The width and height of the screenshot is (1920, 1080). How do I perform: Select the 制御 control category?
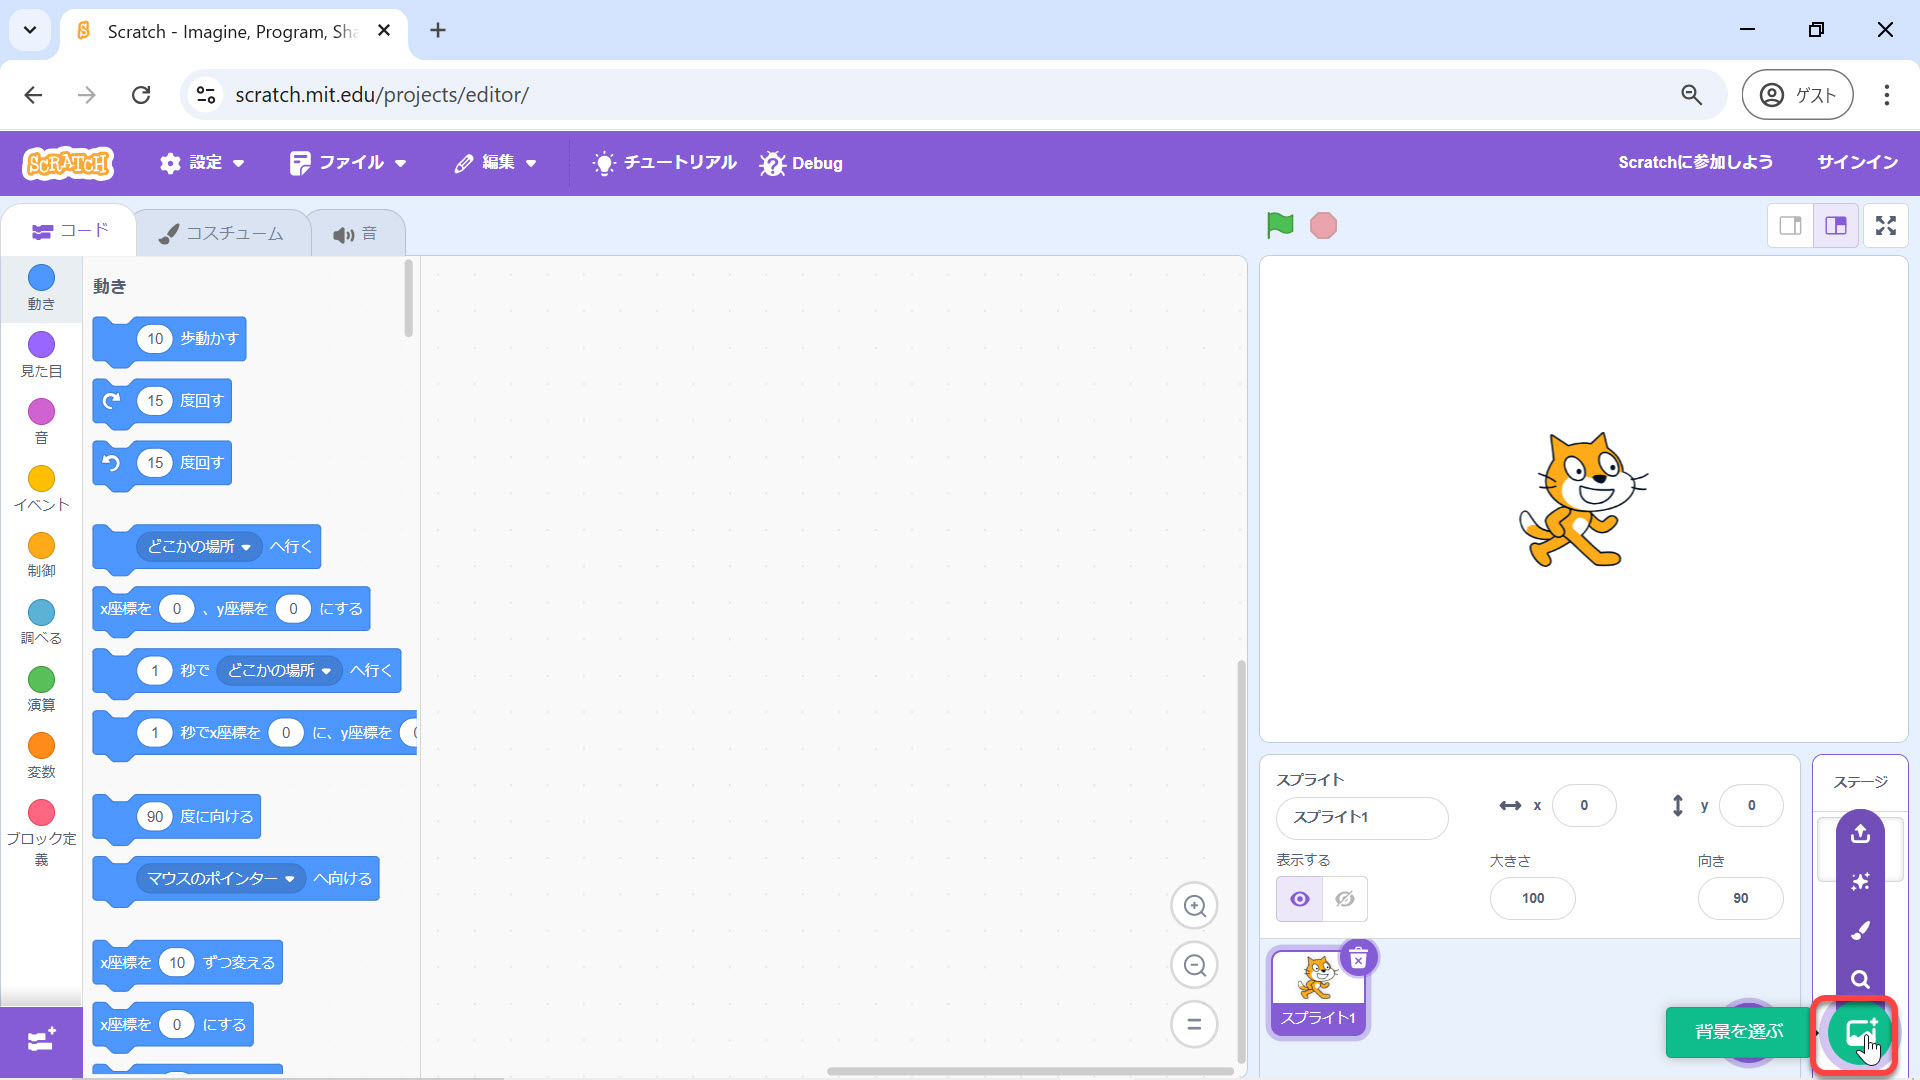point(41,556)
